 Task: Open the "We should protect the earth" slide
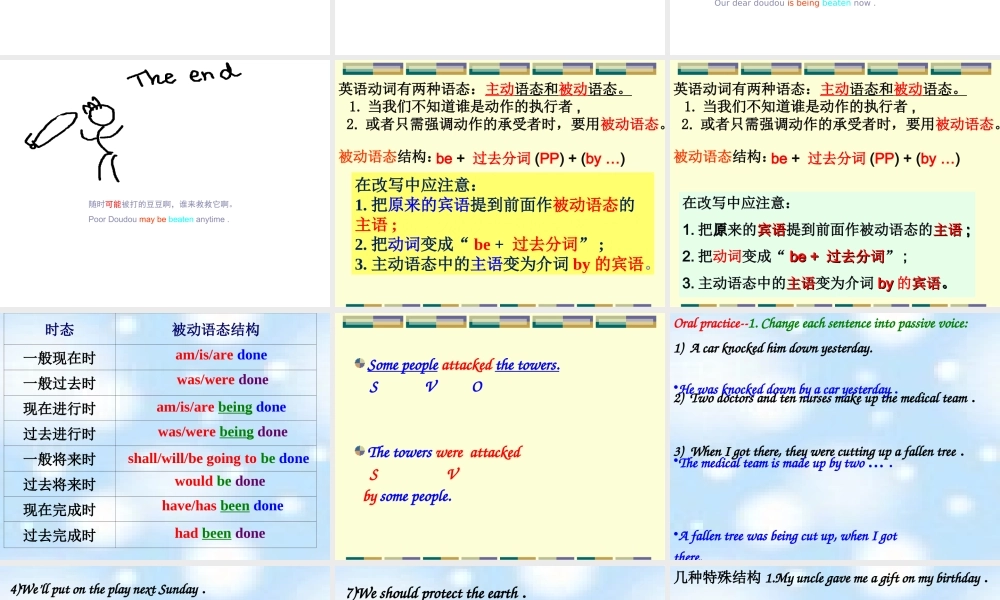[500, 586]
